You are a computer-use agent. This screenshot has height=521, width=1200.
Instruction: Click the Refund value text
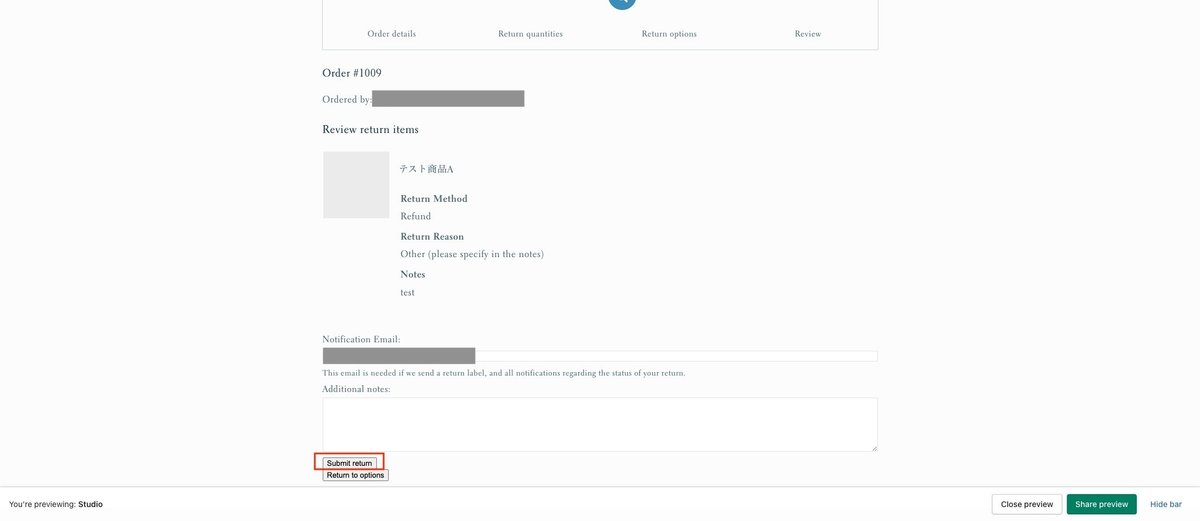(416, 216)
